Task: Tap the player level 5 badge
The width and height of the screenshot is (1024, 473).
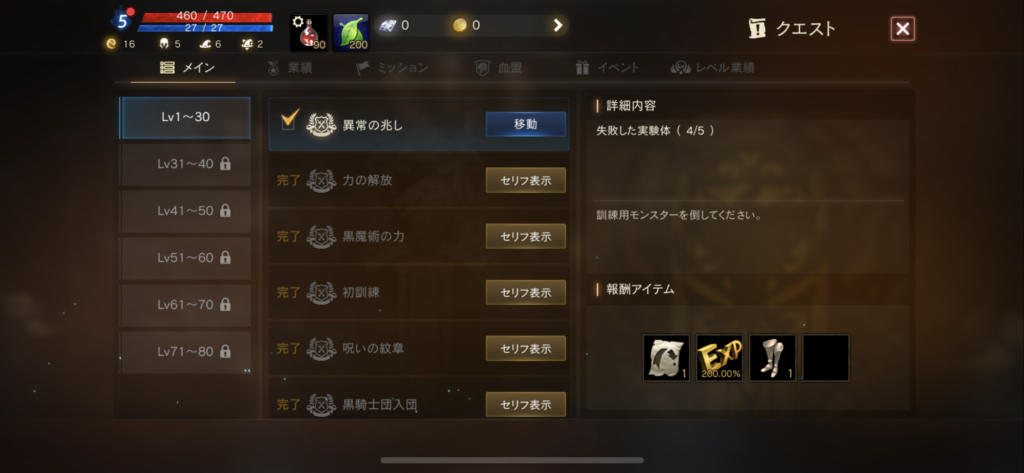Action: [122, 22]
